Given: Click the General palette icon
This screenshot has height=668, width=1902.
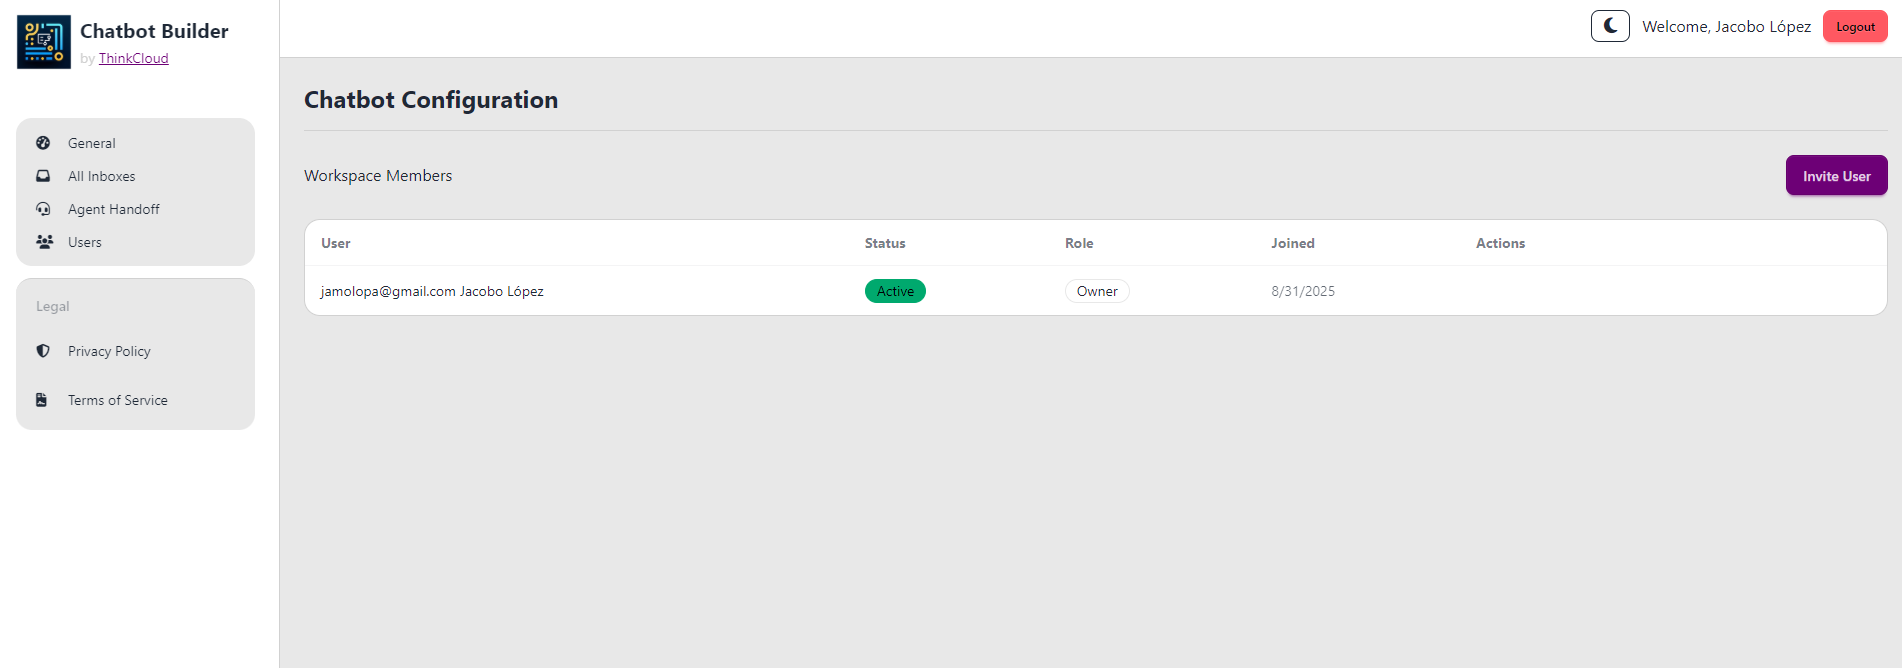Looking at the screenshot, I should [43, 143].
